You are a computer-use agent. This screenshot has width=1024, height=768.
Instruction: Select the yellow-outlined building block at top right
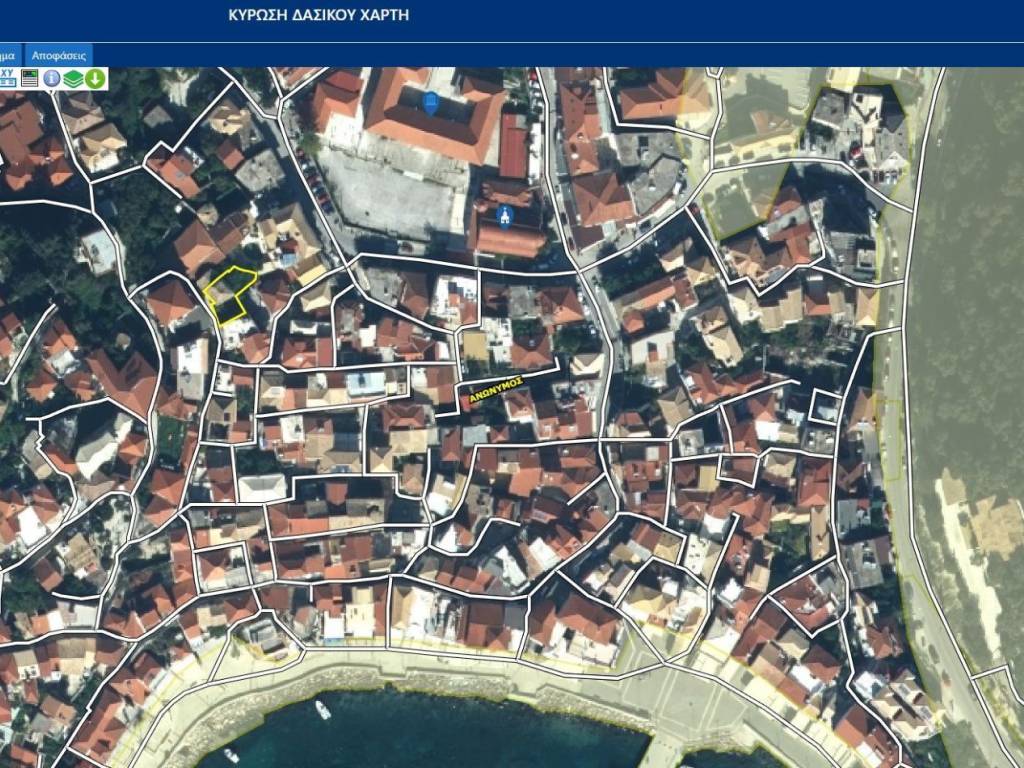click(x=862, y=130)
